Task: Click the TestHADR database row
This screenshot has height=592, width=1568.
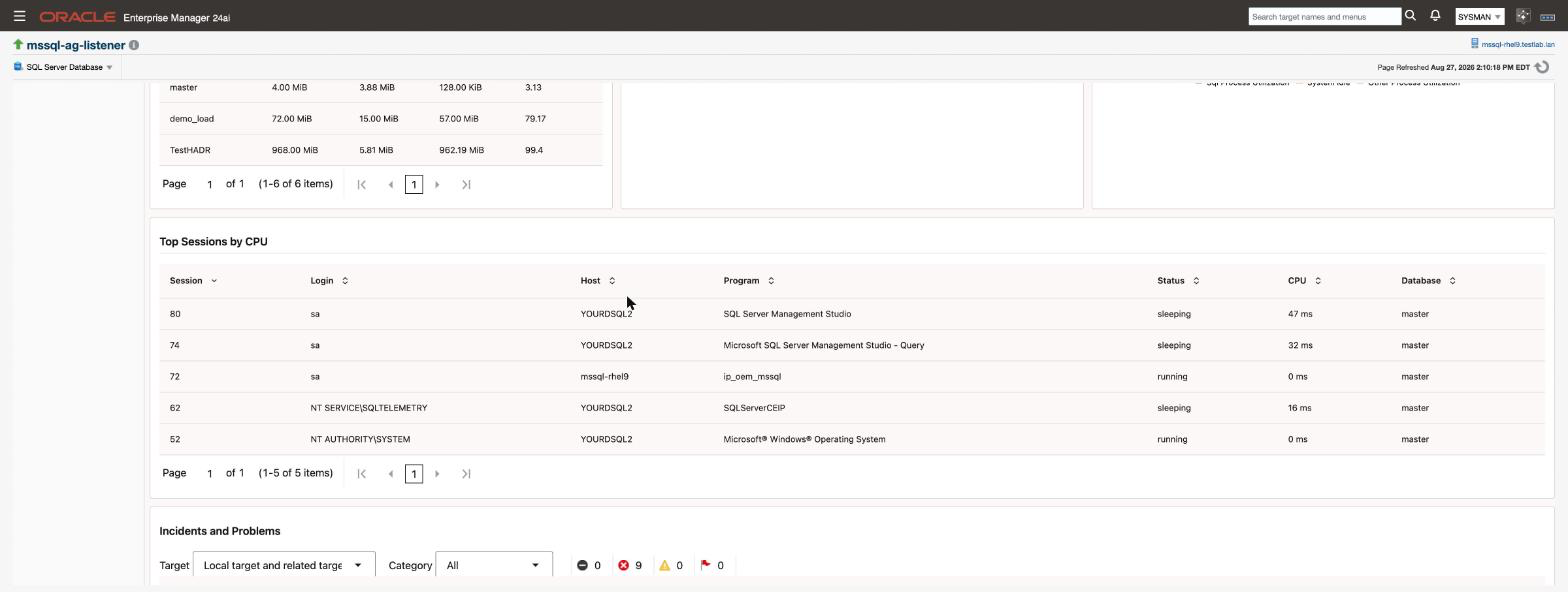Action: (x=381, y=150)
